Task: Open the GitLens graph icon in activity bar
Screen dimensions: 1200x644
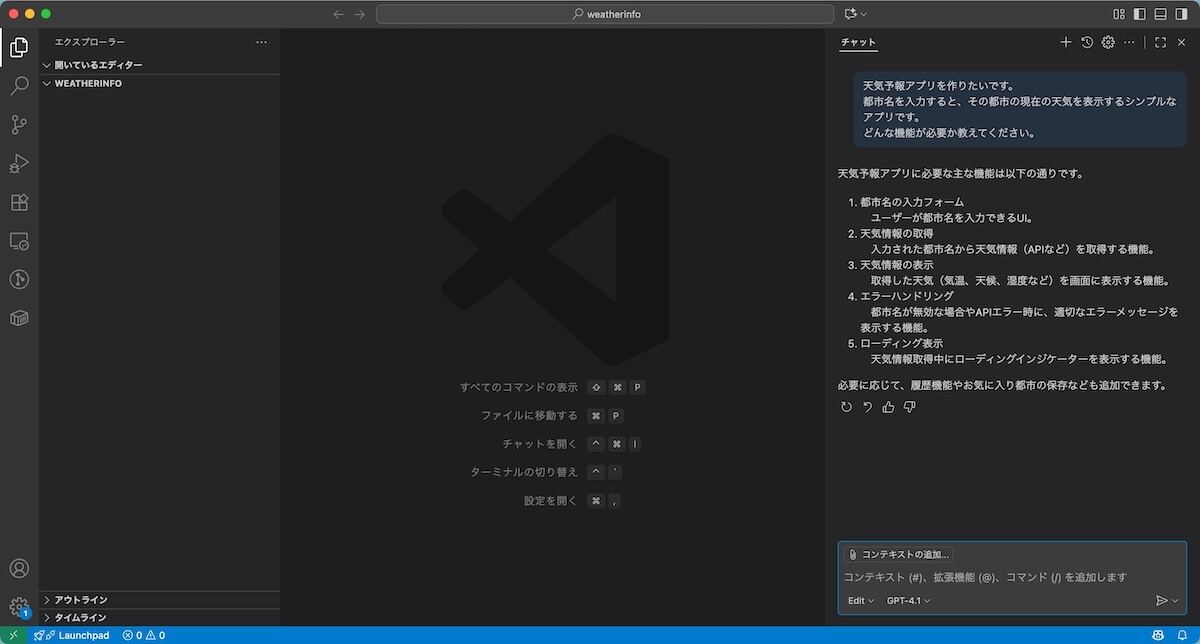Action: tap(19, 279)
